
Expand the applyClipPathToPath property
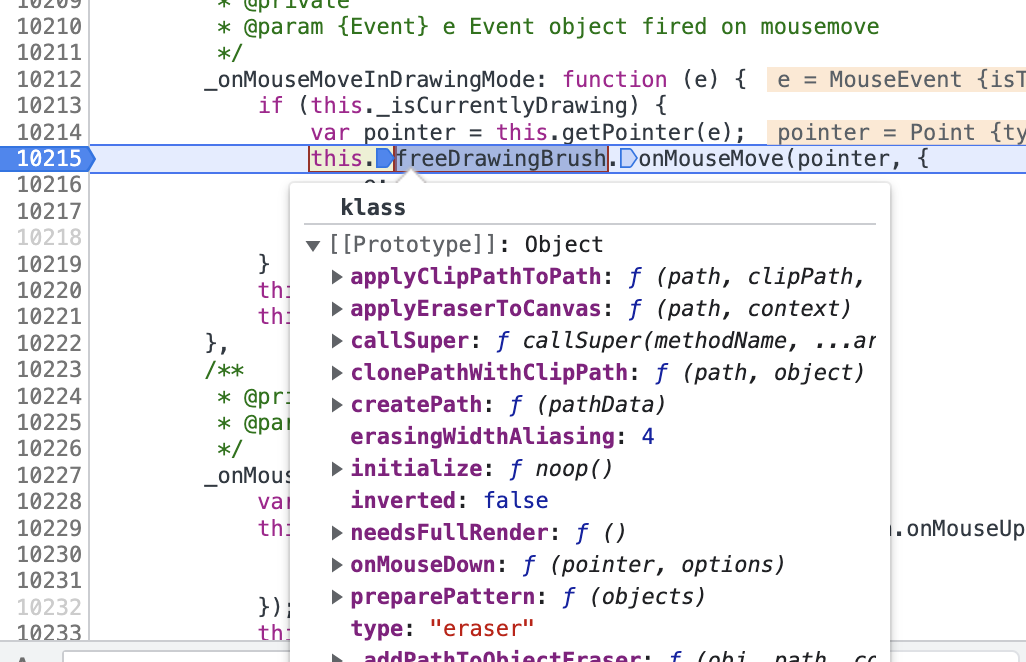tap(337, 277)
